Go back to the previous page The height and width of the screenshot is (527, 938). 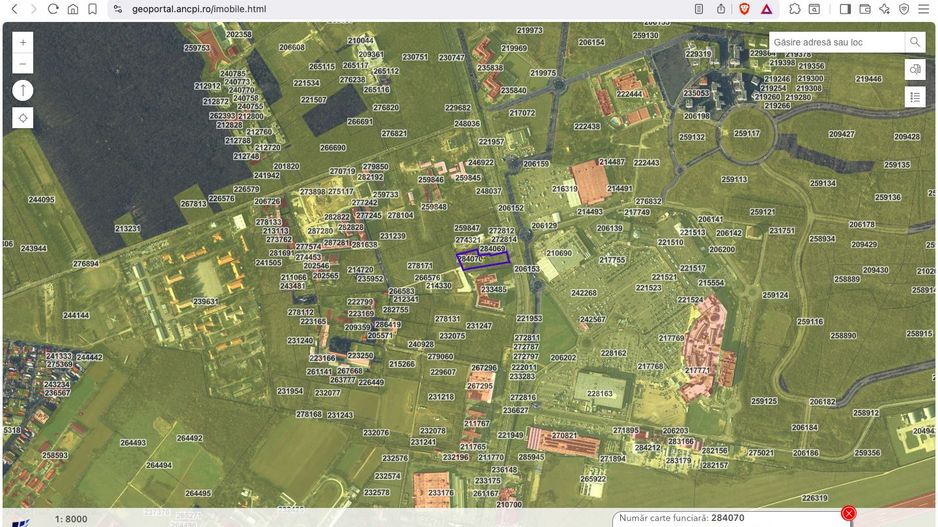pyautogui.click(x=14, y=9)
